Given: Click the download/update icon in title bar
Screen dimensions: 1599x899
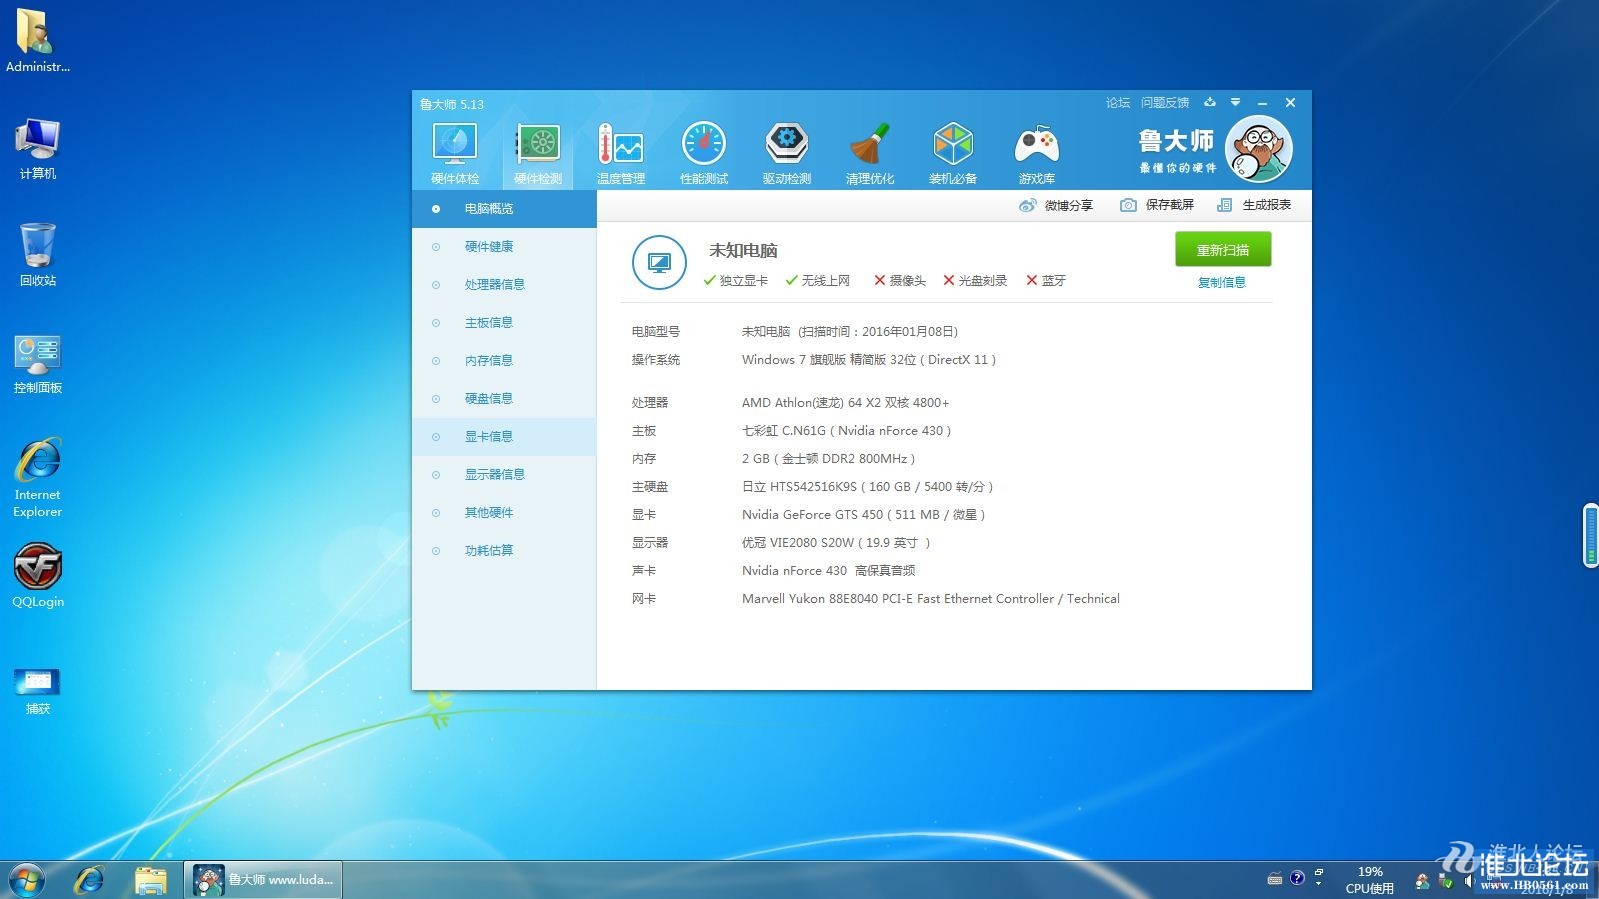Looking at the screenshot, I should click(x=1210, y=102).
